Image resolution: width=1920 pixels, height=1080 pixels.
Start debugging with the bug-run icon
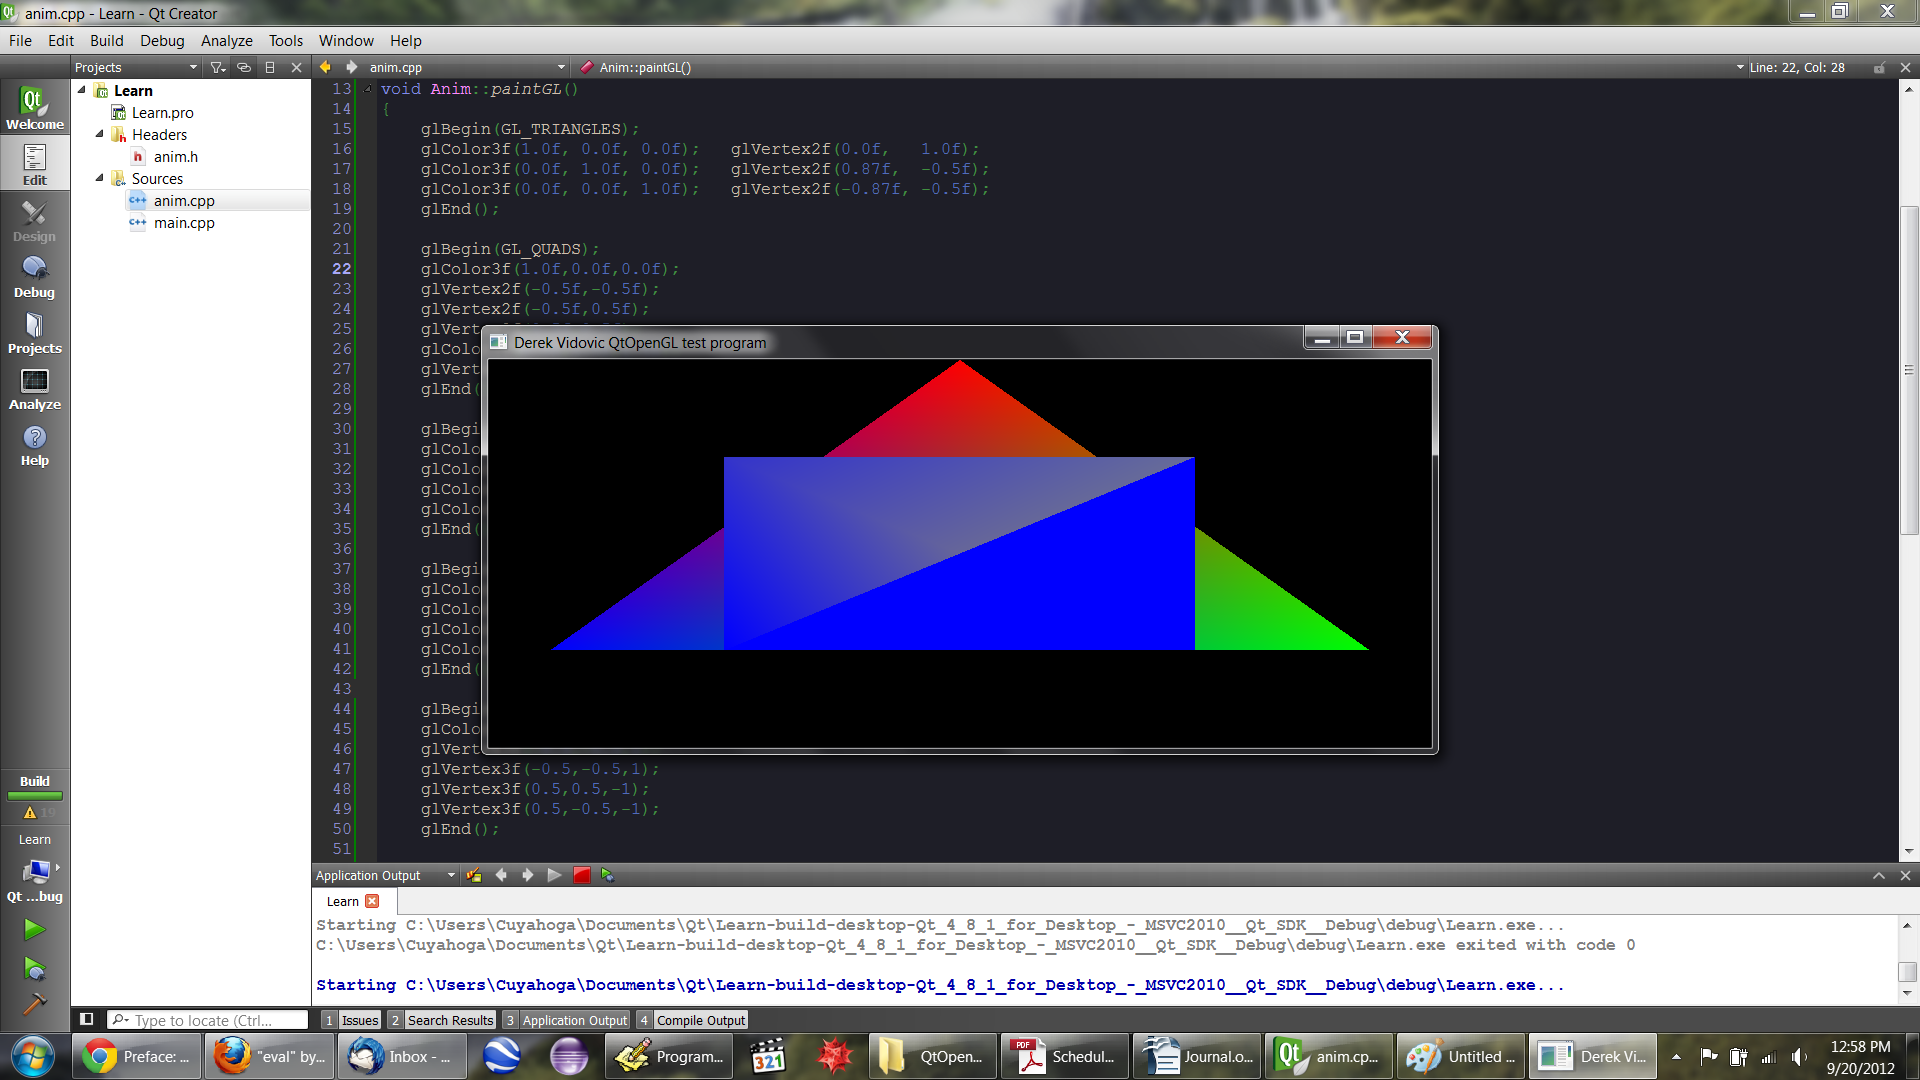34,969
